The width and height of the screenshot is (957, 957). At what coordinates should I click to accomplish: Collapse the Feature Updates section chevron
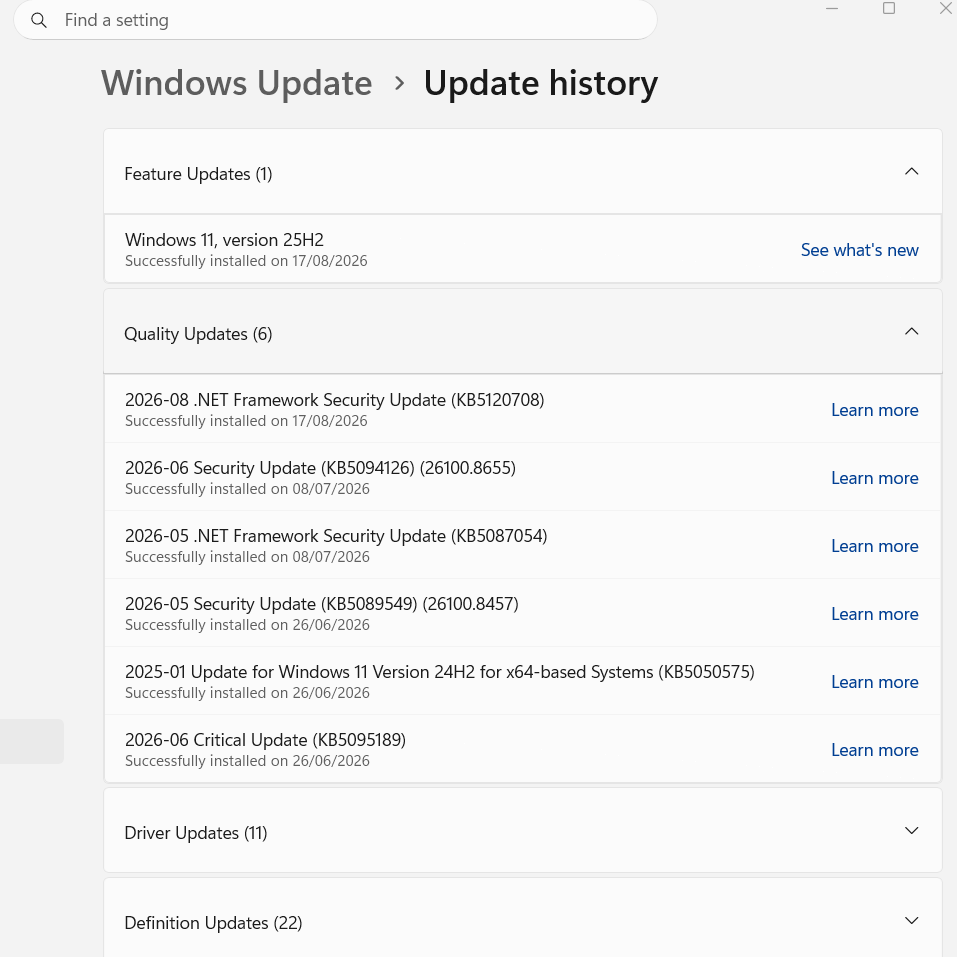[x=911, y=172]
